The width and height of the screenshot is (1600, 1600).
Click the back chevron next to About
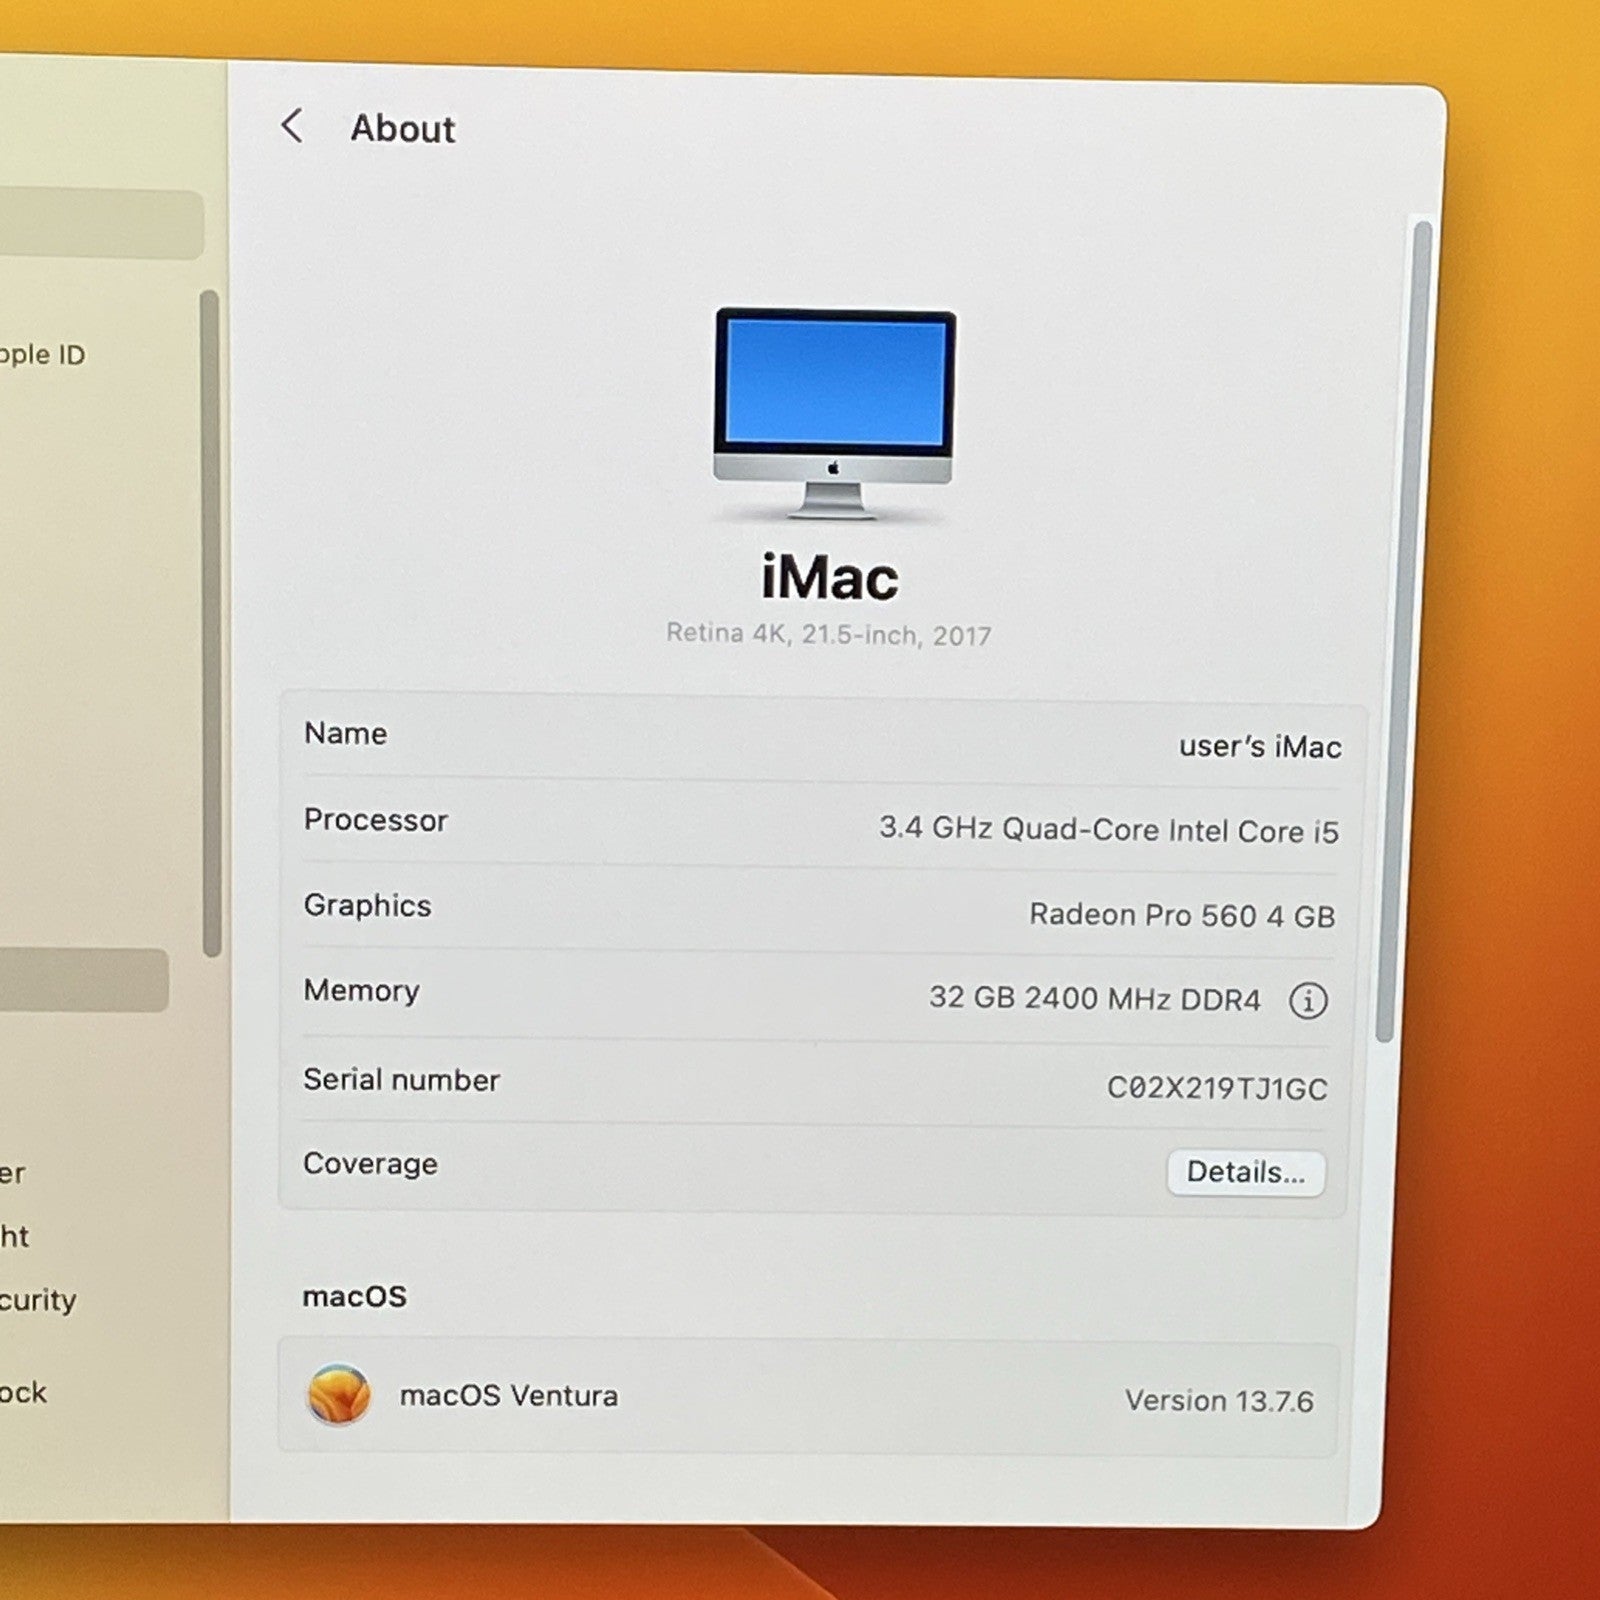tap(292, 127)
